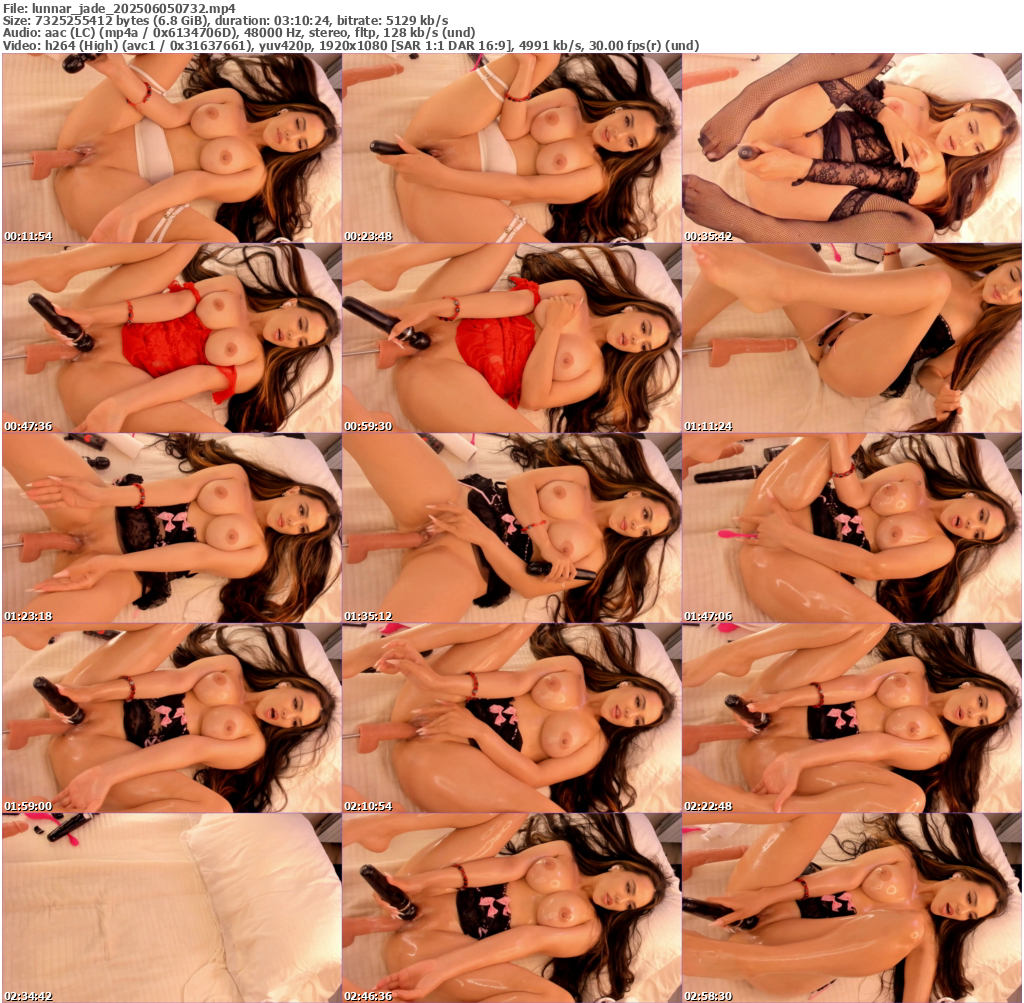
Task: Select the thumbnail stamped 01:23:18
Action: click(x=172, y=528)
